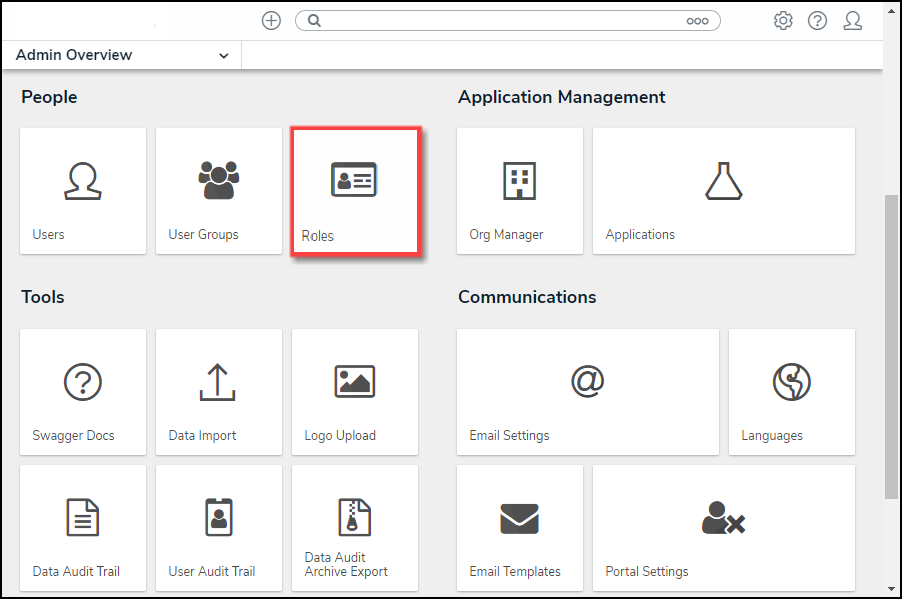Open Data Audit Archive Export tile

point(355,528)
